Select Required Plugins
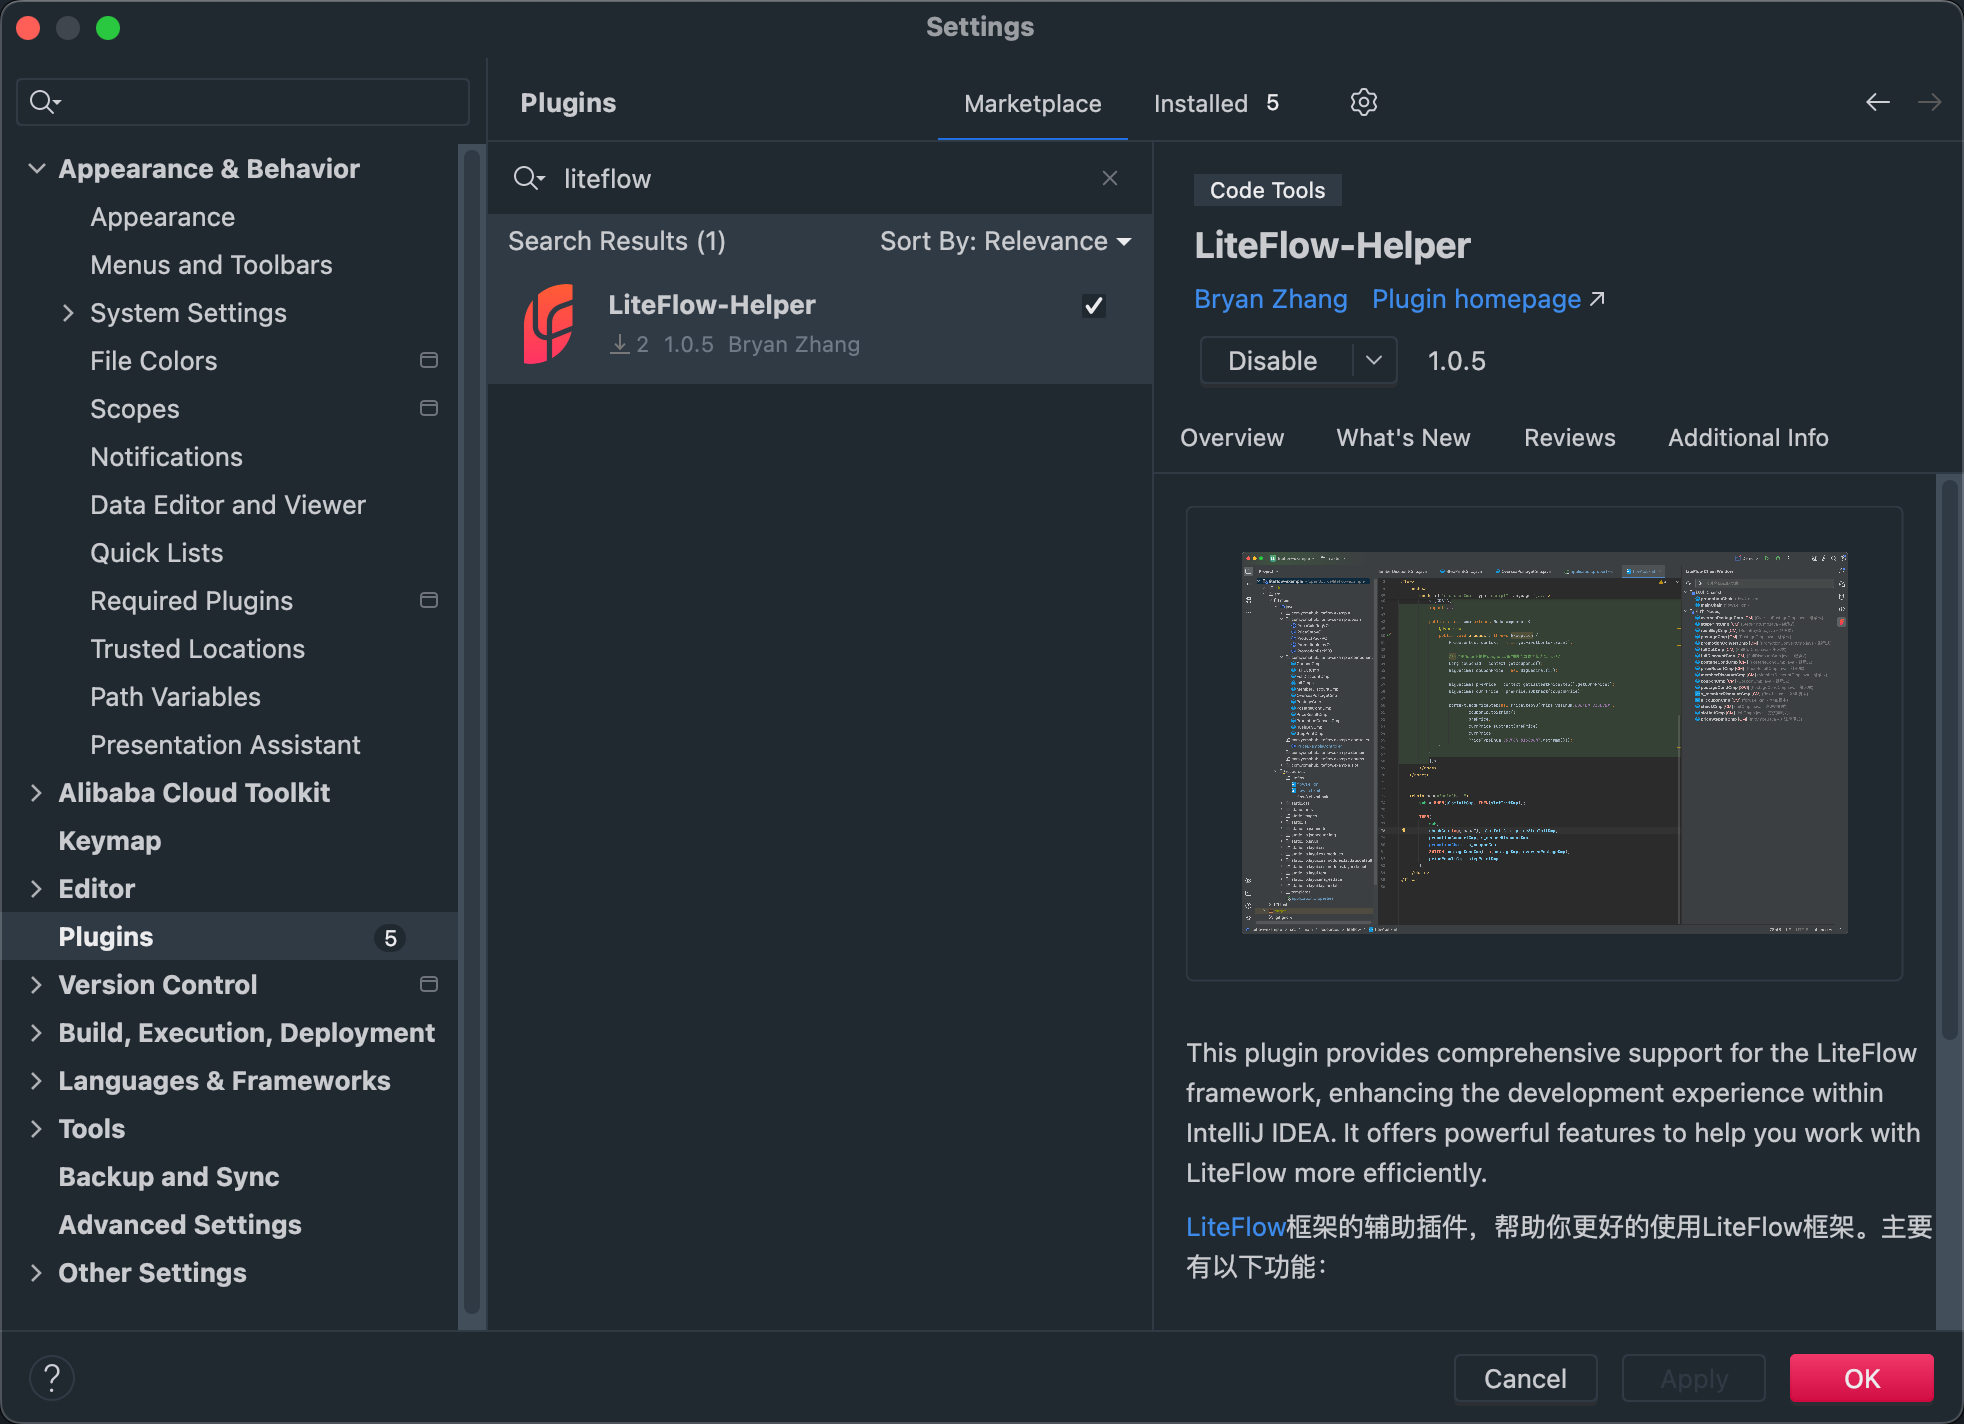1964x1424 pixels. point(191,601)
